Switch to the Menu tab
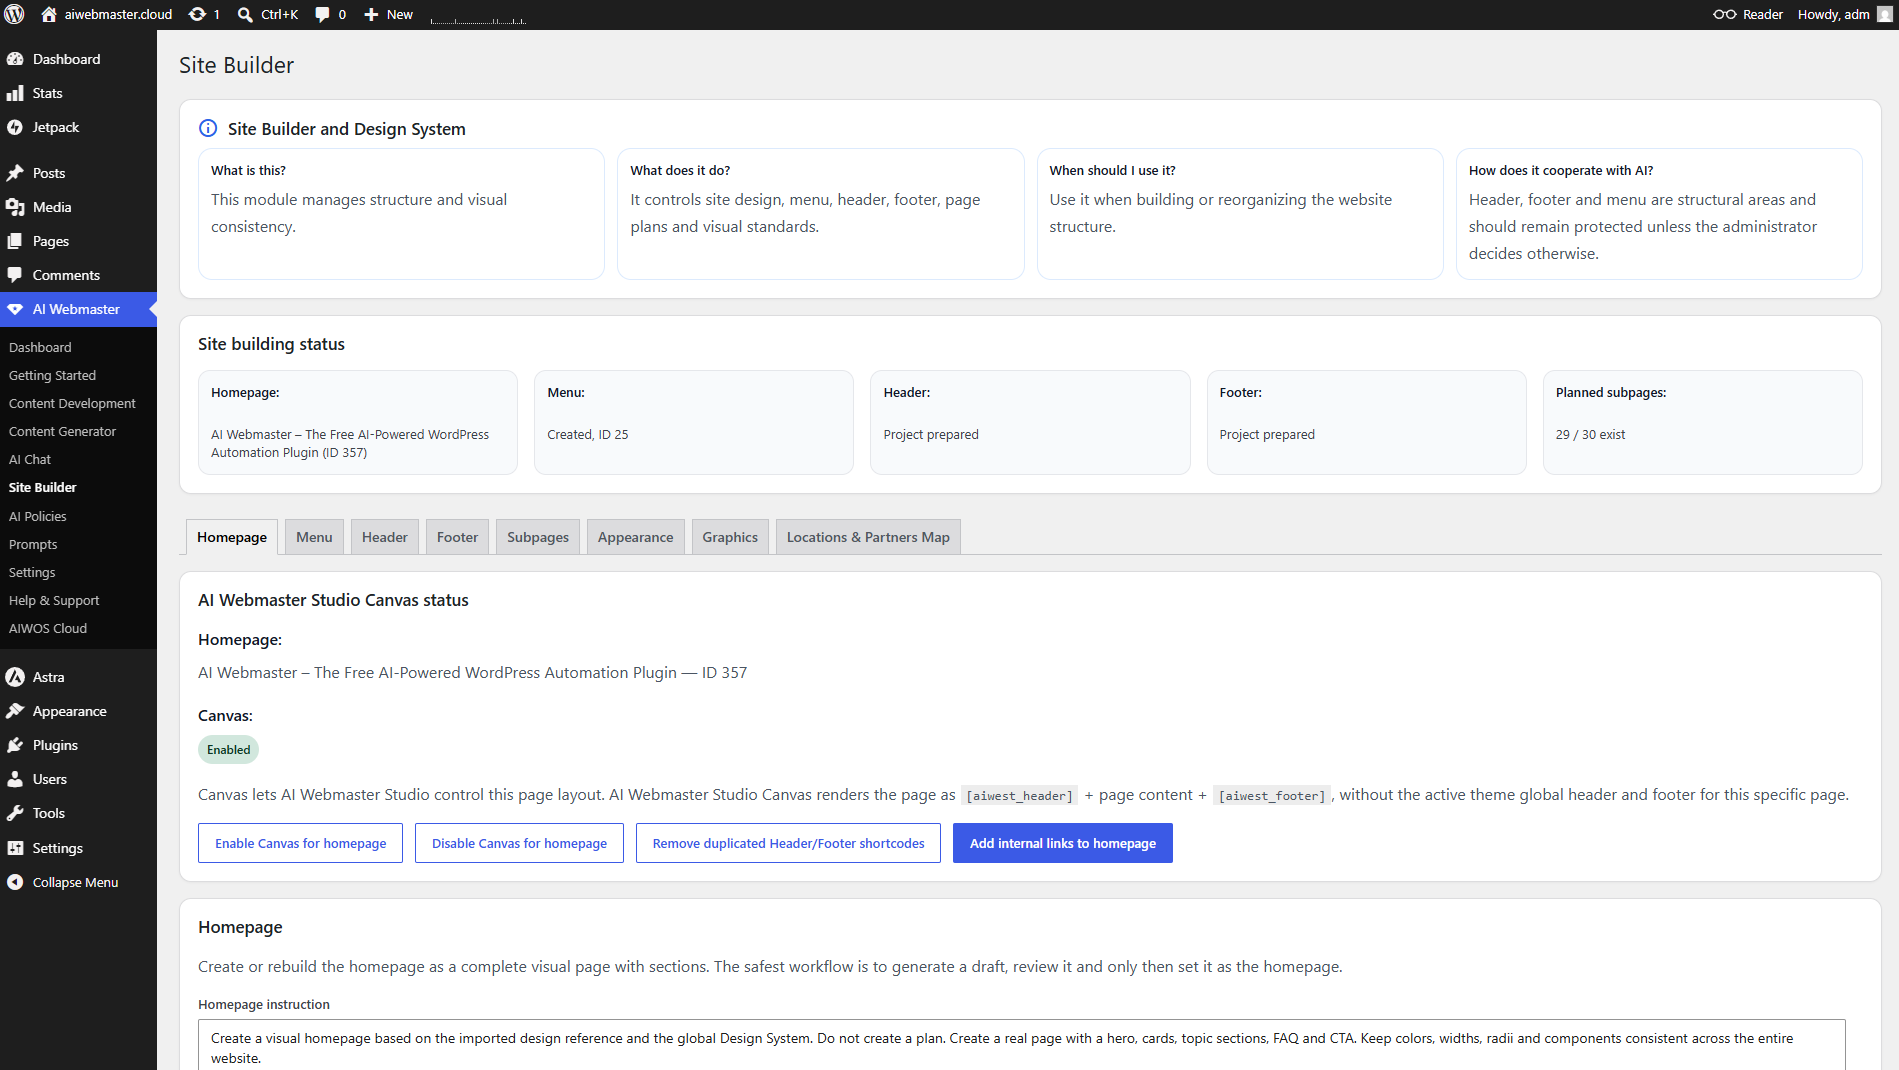The image size is (1899, 1070). pyautogui.click(x=314, y=537)
